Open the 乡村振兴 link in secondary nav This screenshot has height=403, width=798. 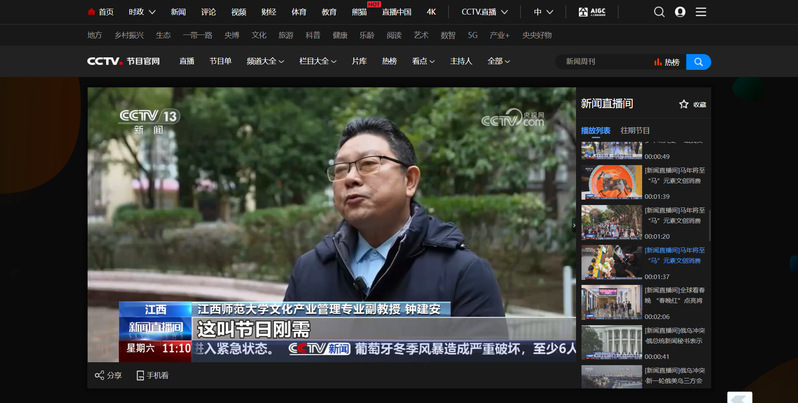click(128, 35)
